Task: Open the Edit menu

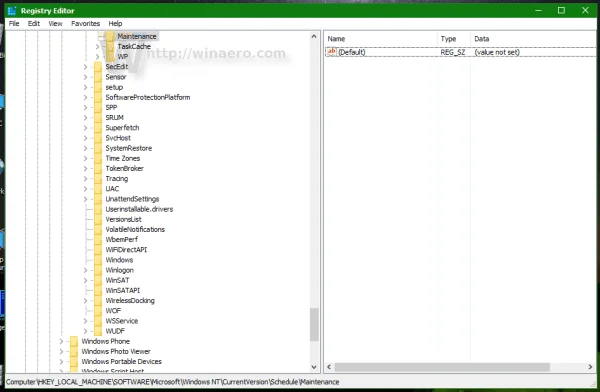Action: tap(34, 24)
